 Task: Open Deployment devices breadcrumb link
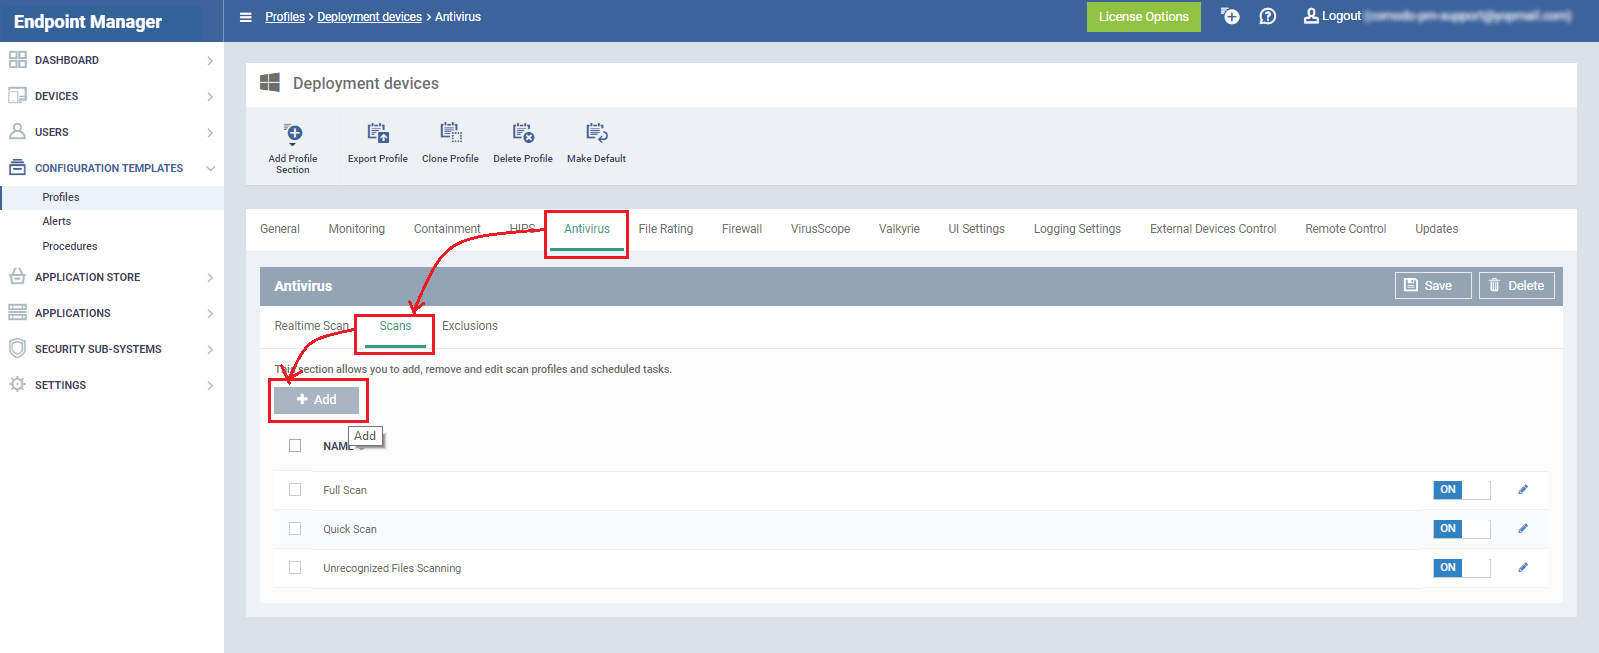point(370,17)
